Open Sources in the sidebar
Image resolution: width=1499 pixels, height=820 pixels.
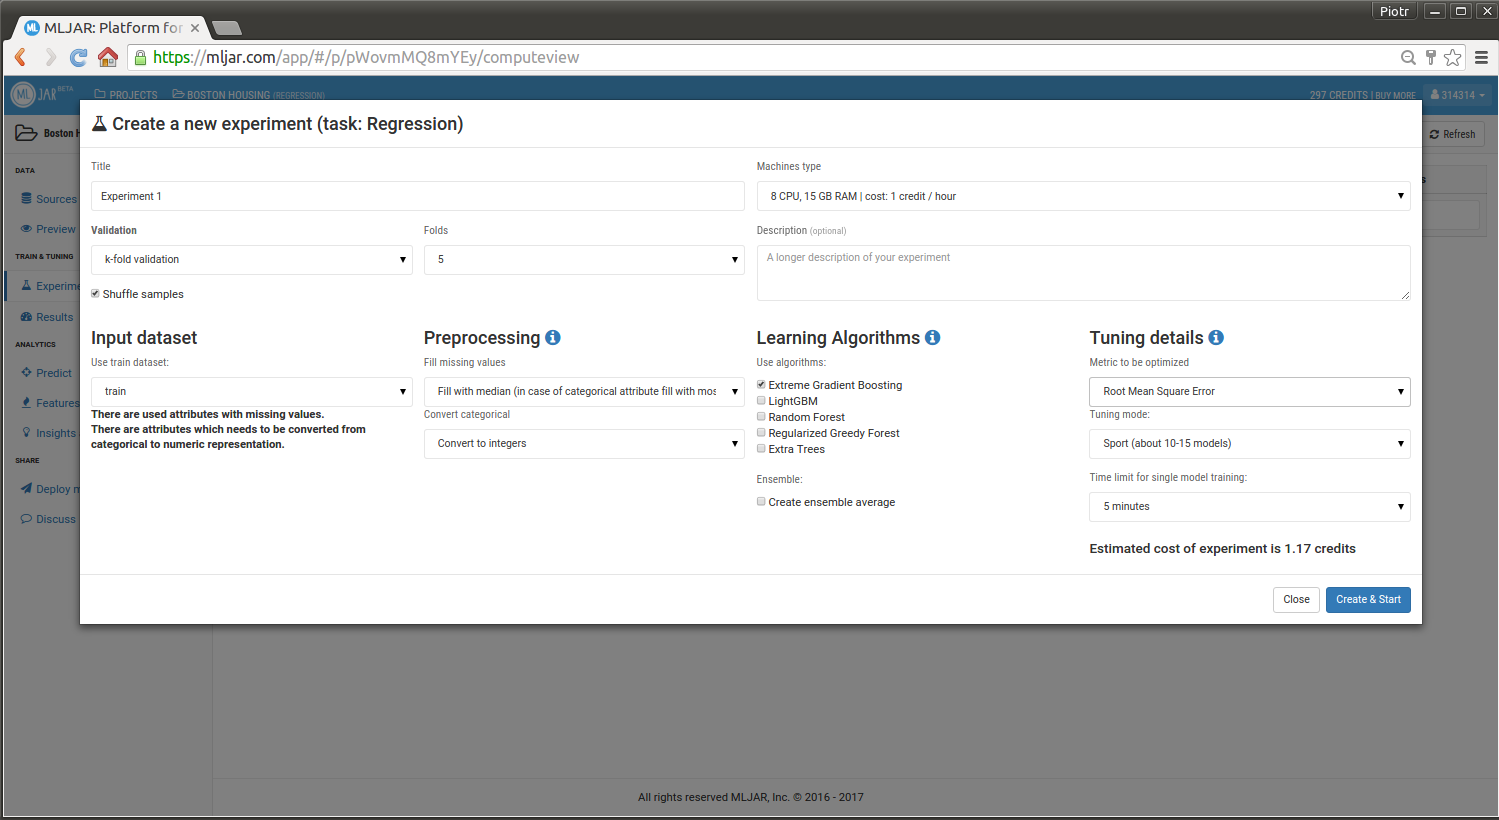[x=49, y=199]
